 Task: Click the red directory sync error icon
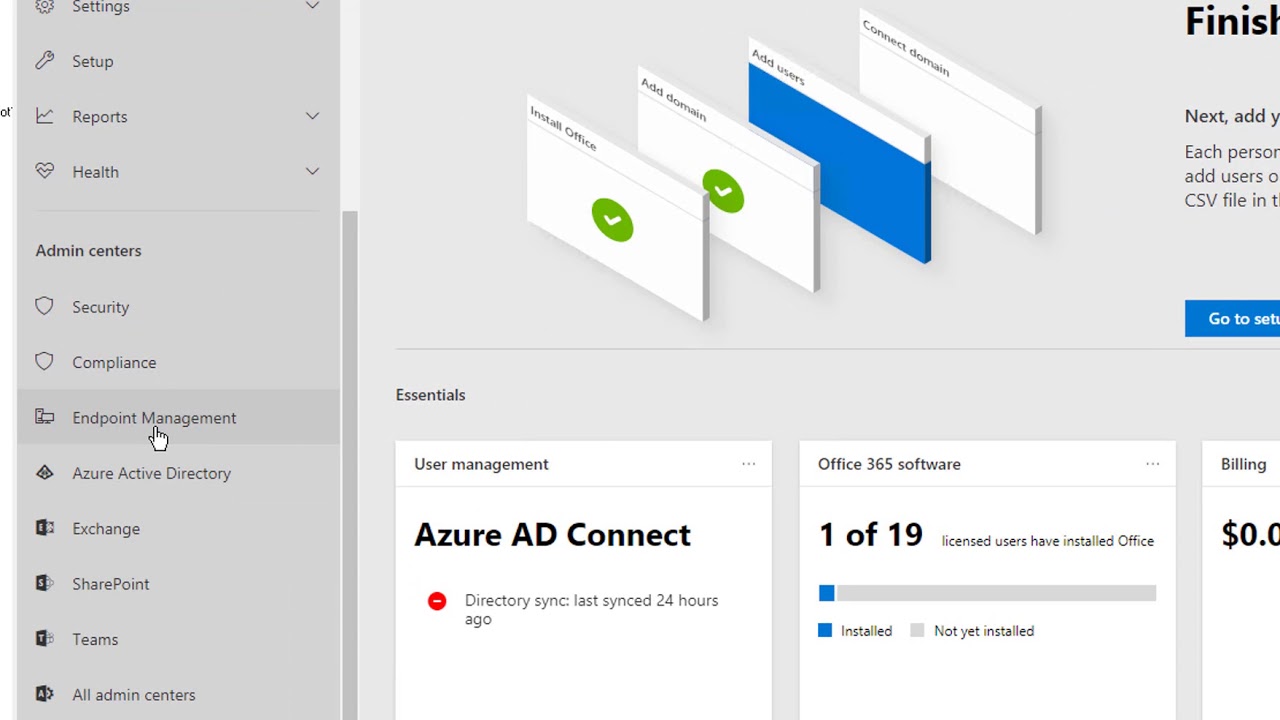tap(437, 601)
